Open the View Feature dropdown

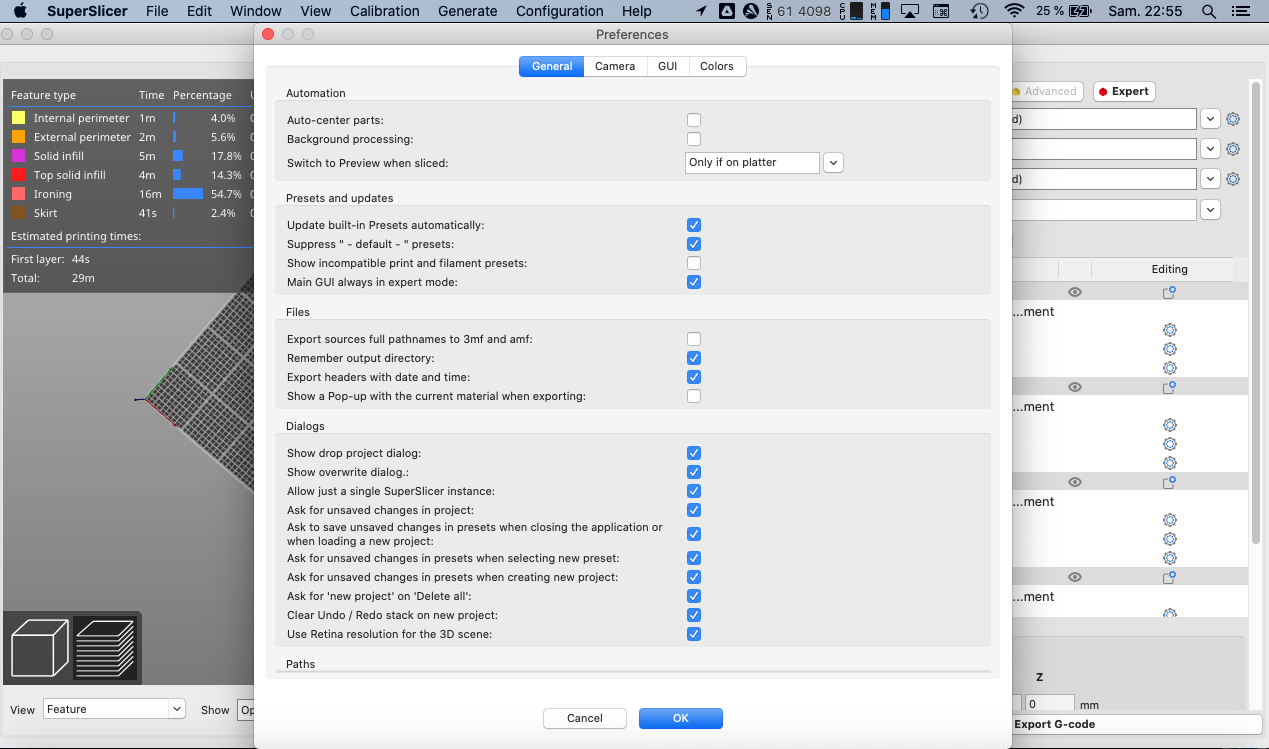(x=113, y=708)
